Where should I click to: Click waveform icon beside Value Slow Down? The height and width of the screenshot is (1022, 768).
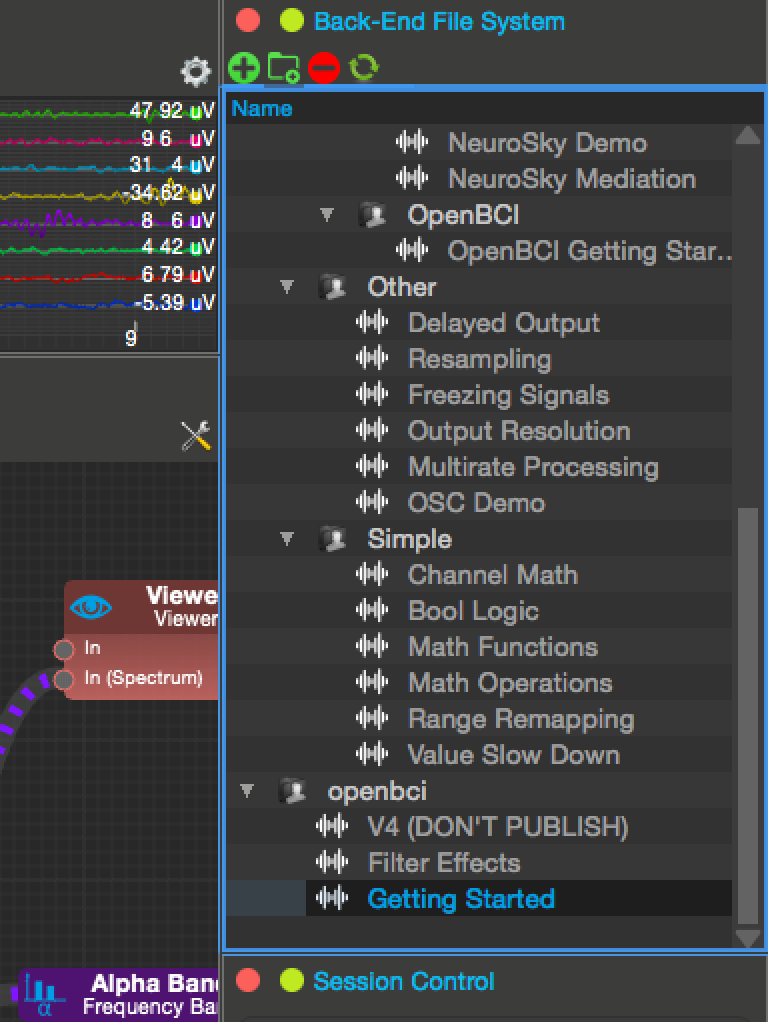pyautogui.click(x=372, y=753)
